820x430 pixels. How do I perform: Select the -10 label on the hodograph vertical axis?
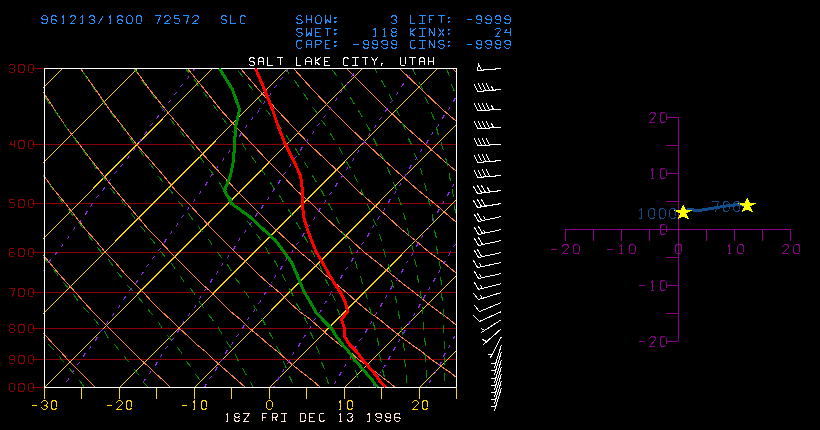pos(653,286)
